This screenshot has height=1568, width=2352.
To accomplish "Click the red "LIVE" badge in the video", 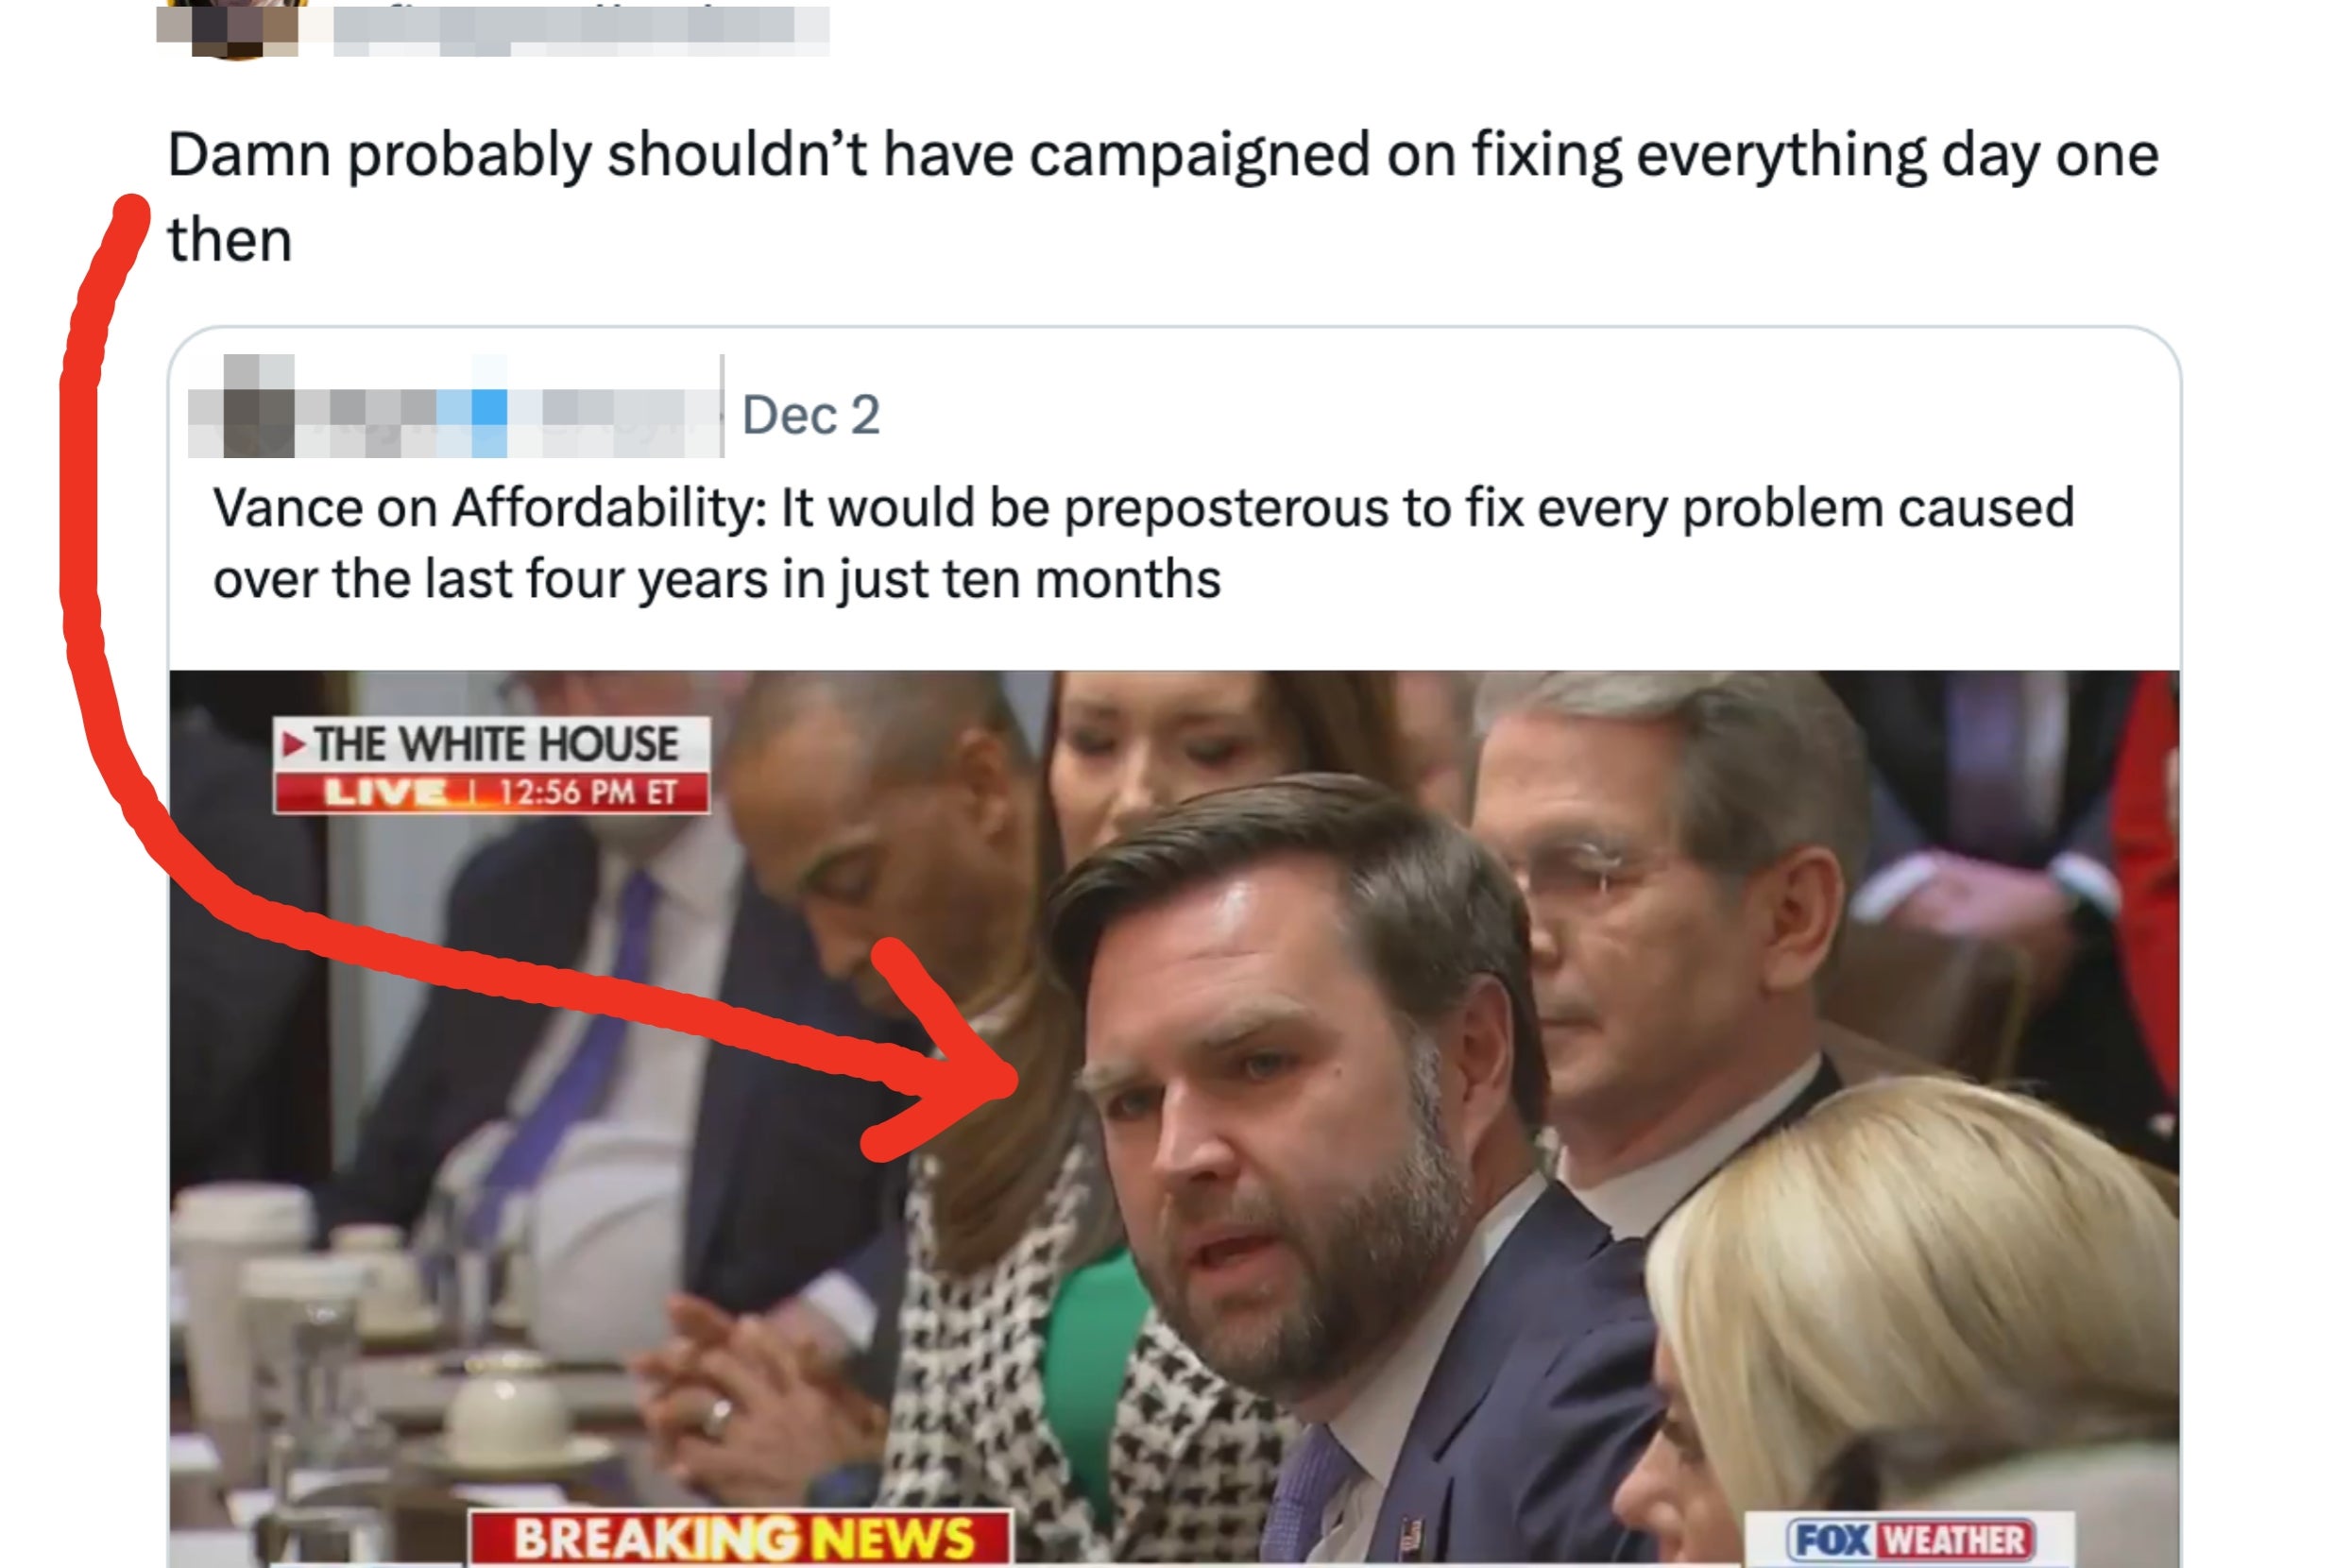I will tap(386, 793).
